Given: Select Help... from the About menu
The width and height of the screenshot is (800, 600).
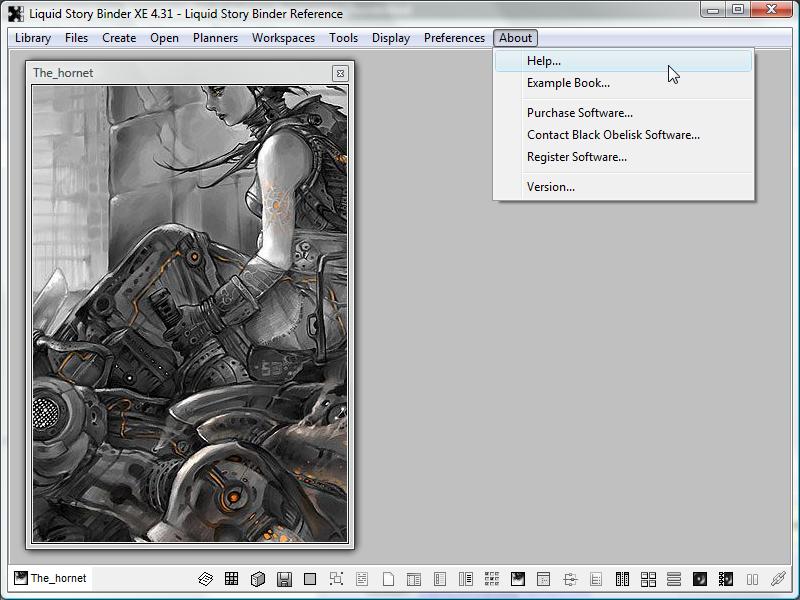Looking at the screenshot, I should (544, 61).
